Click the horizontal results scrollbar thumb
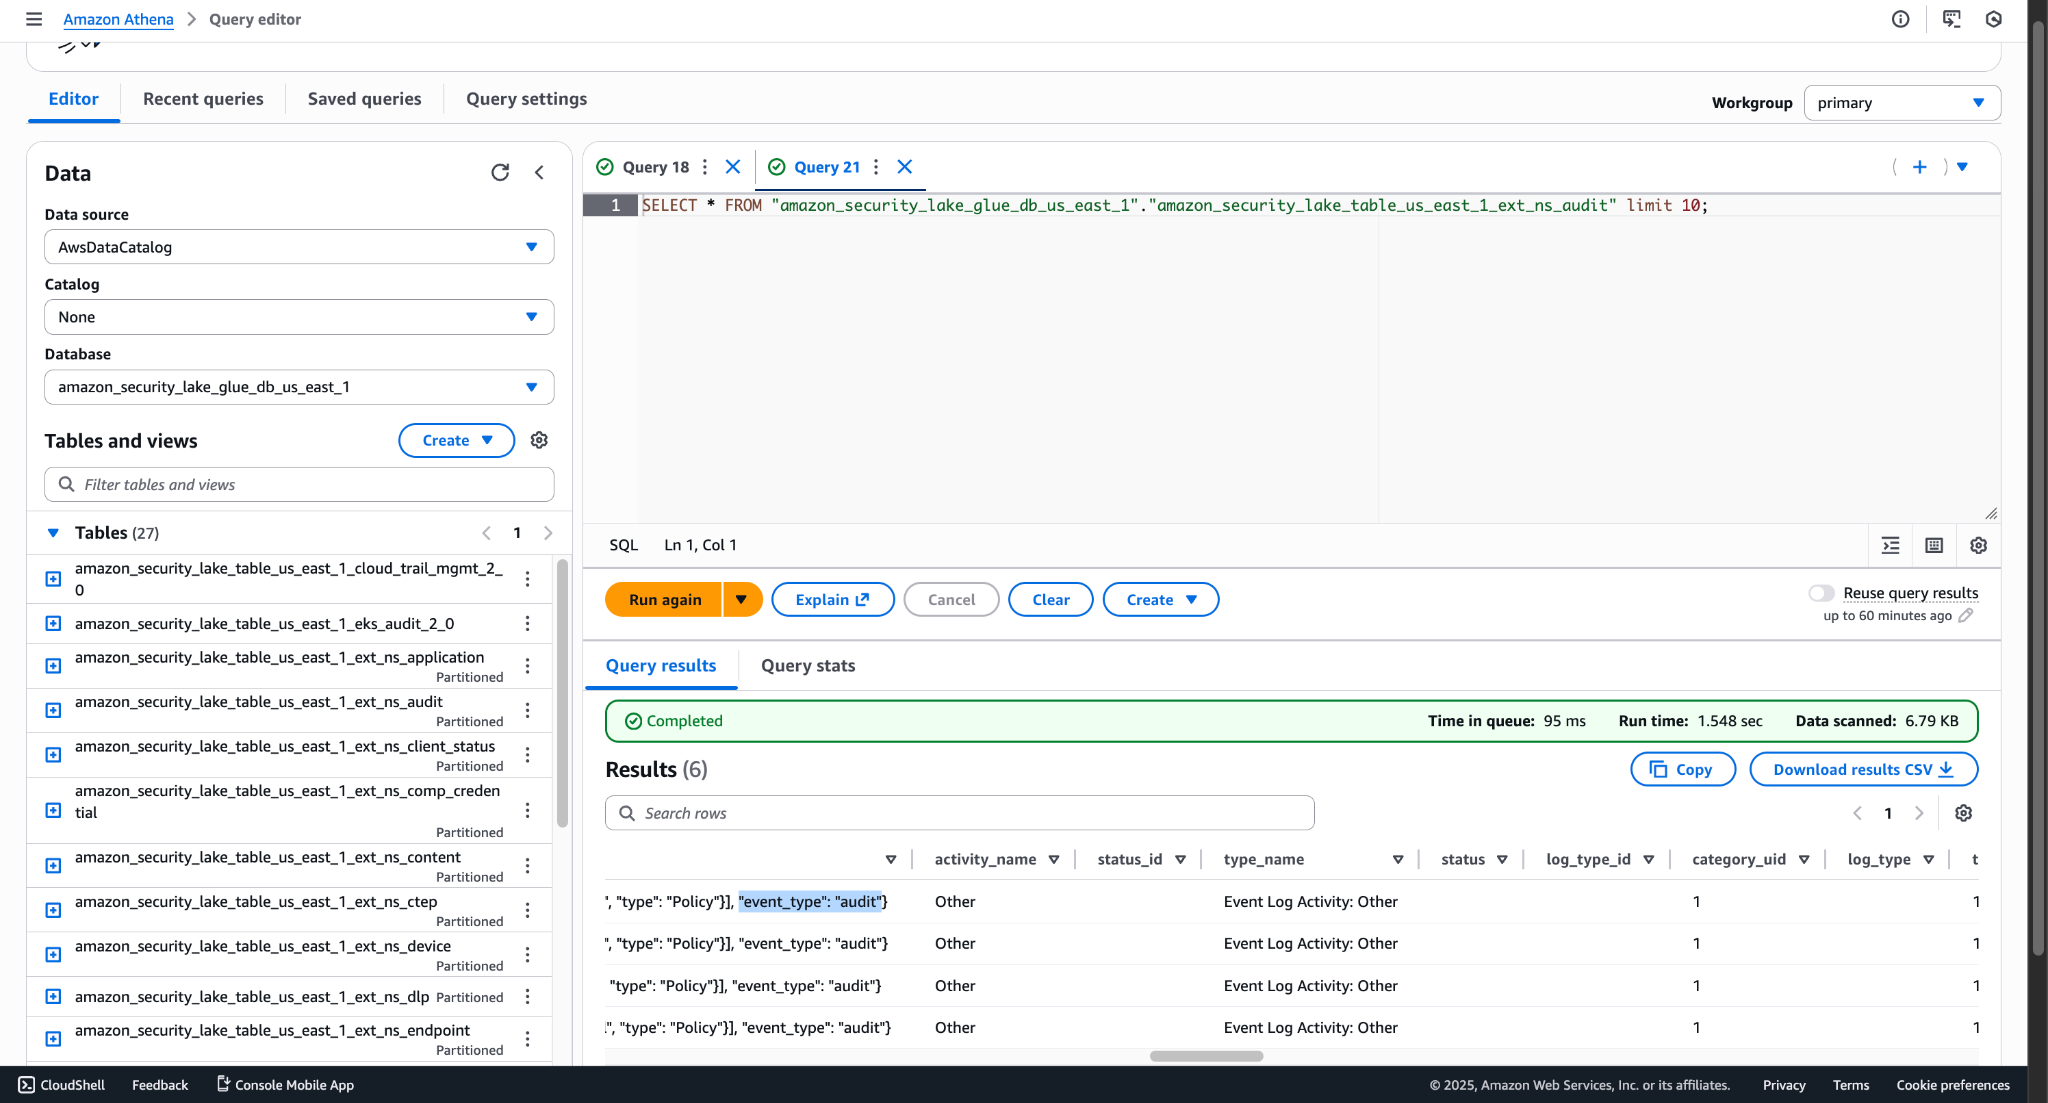The image size is (2048, 1103). click(1206, 1056)
